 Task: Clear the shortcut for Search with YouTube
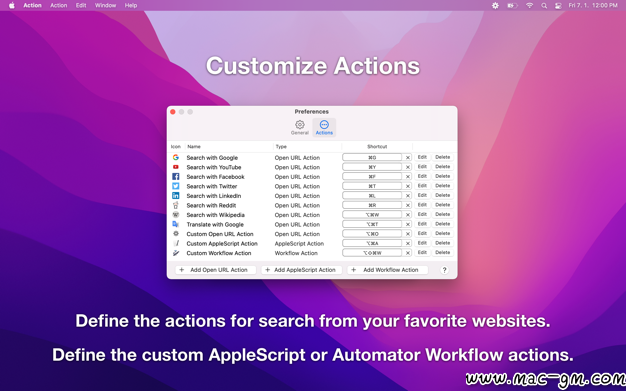(x=408, y=167)
